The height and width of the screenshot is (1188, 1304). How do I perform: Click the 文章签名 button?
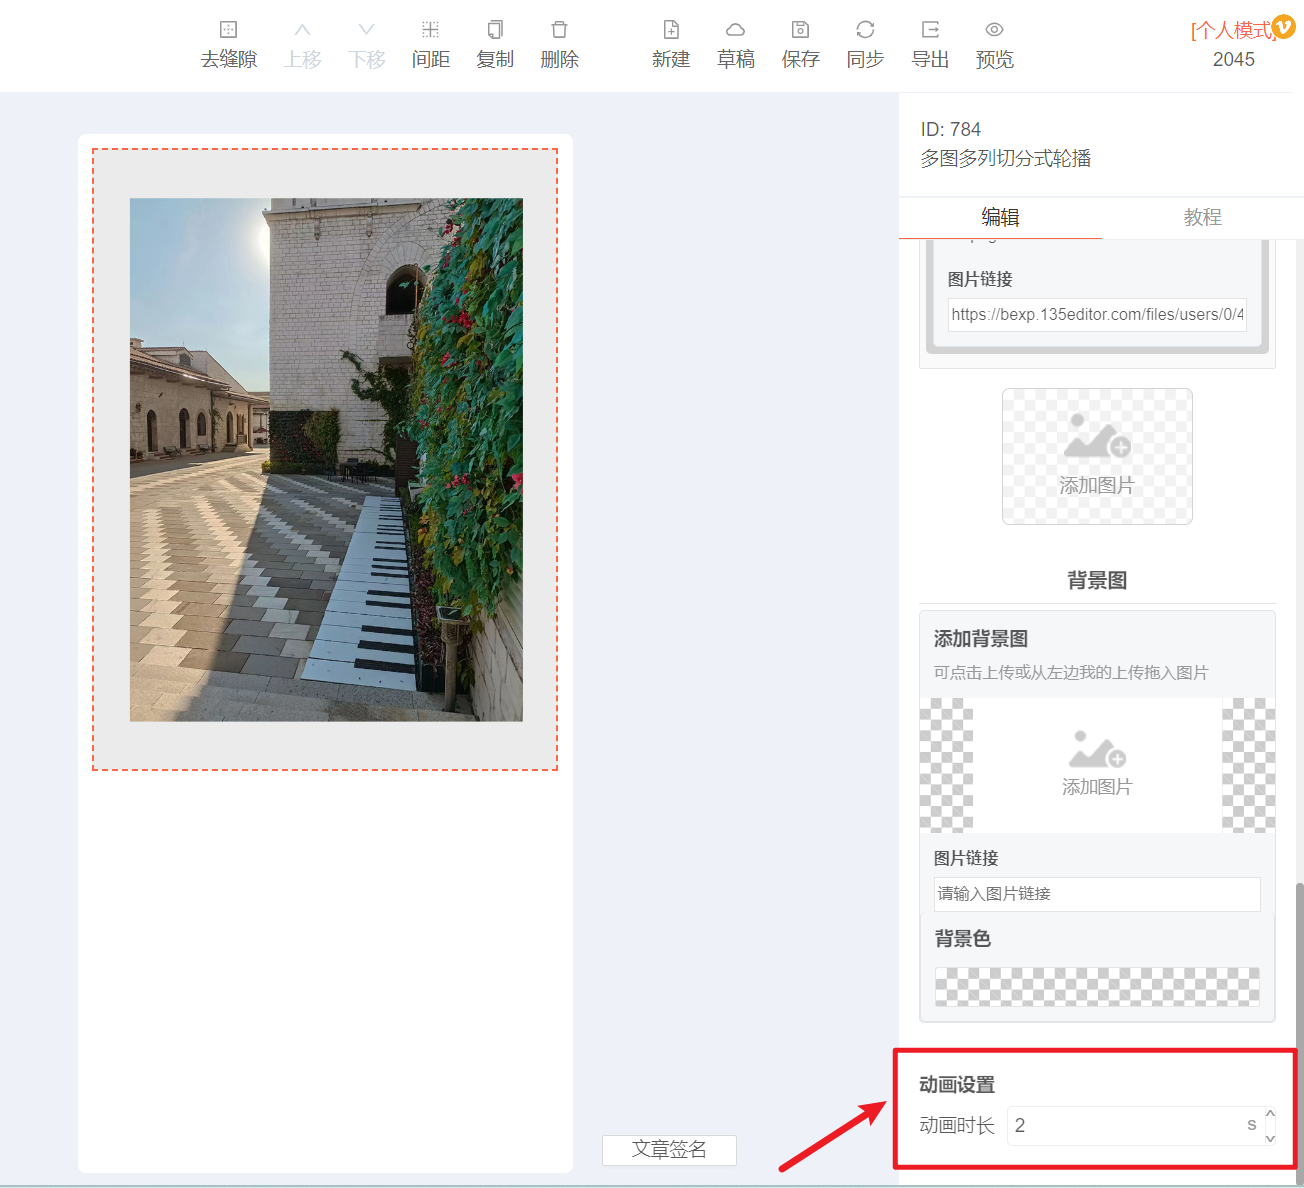(669, 1150)
